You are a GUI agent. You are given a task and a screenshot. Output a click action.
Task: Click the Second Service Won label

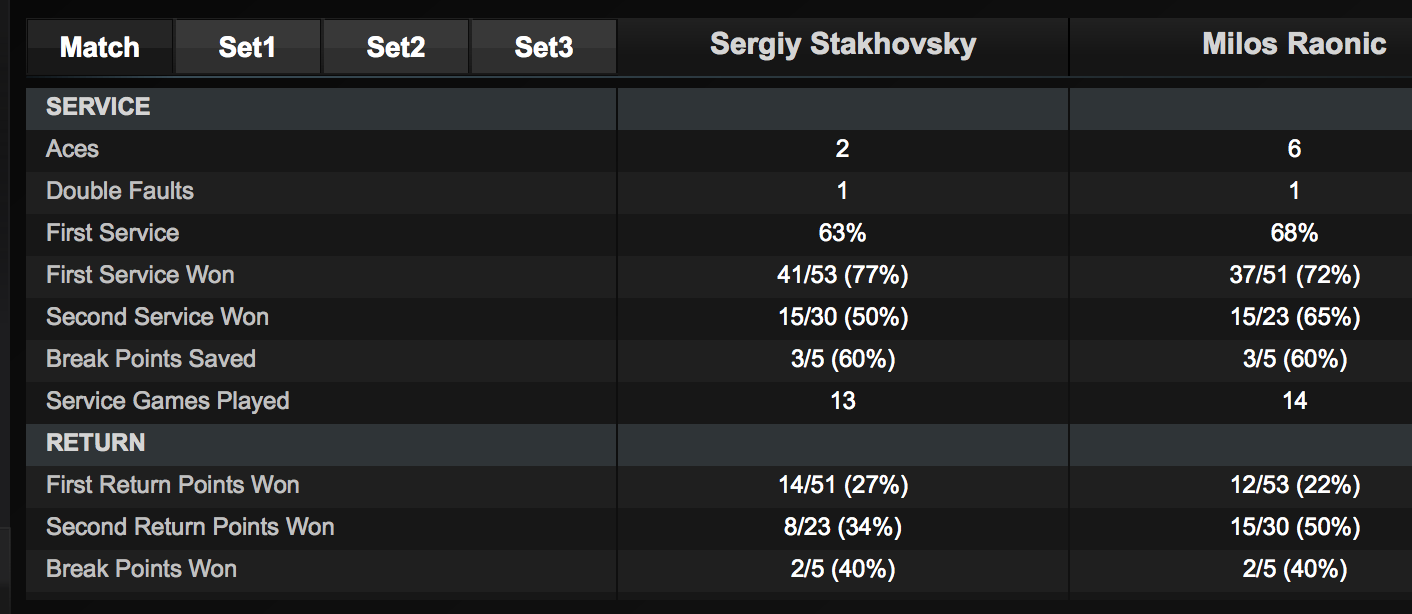pyautogui.click(x=157, y=317)
